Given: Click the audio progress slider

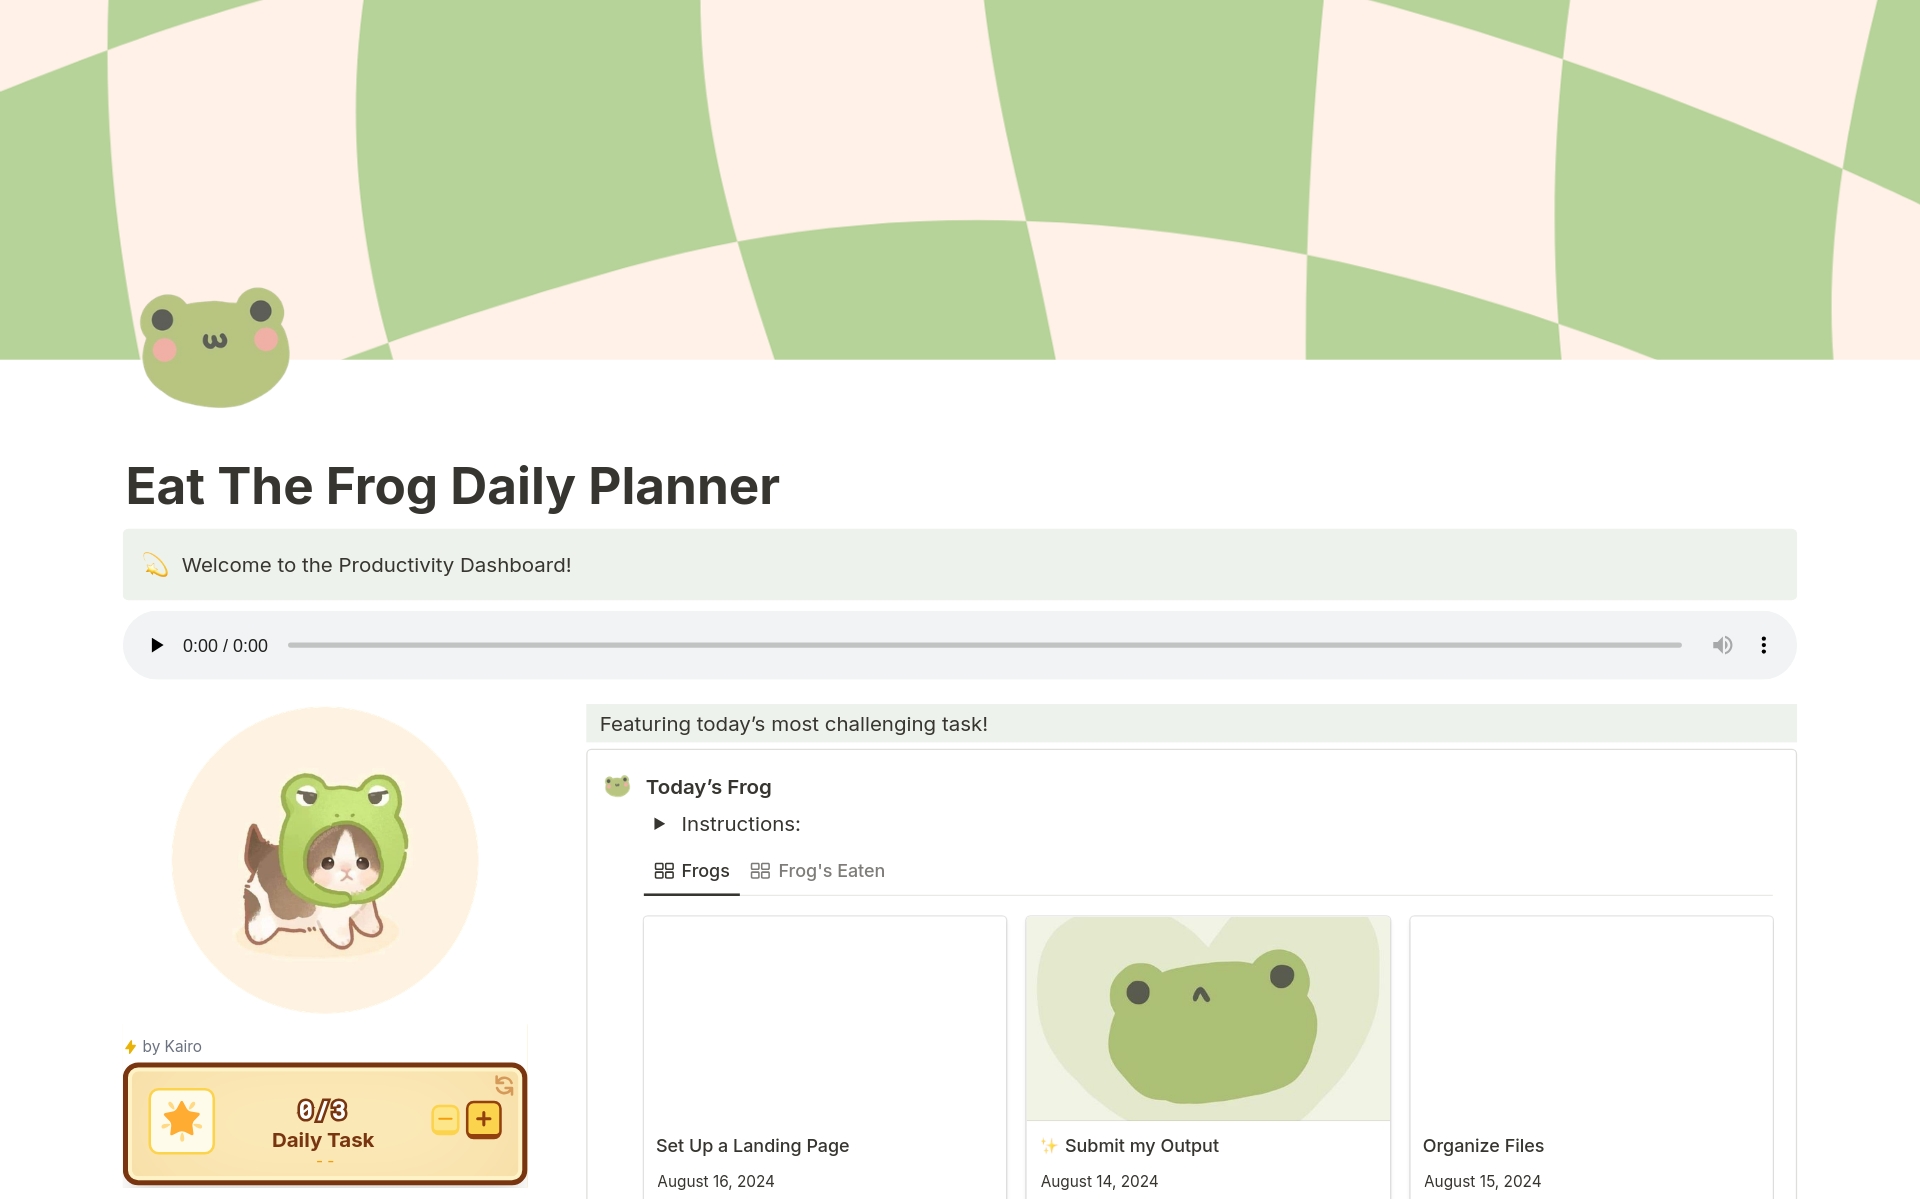Looking at the screenshot, I should tap(985, 645).
